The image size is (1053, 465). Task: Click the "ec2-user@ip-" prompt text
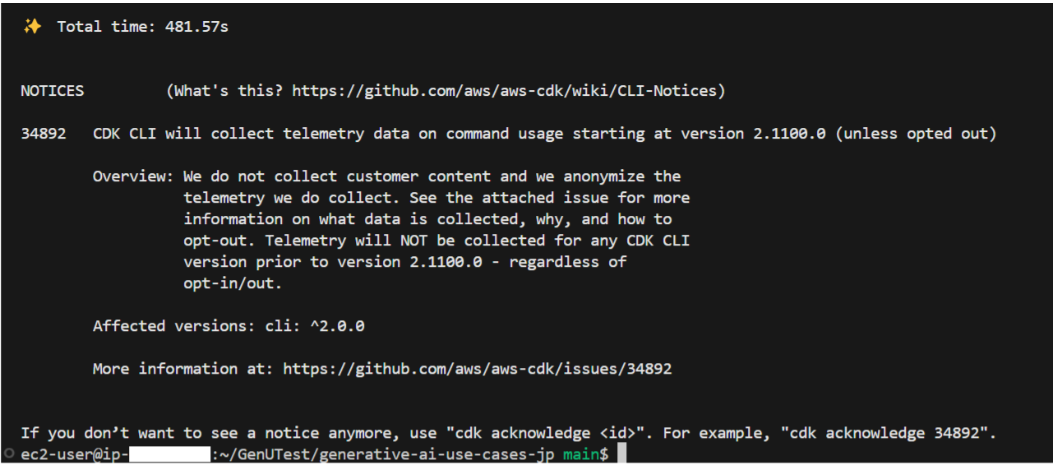coord(74,454)
